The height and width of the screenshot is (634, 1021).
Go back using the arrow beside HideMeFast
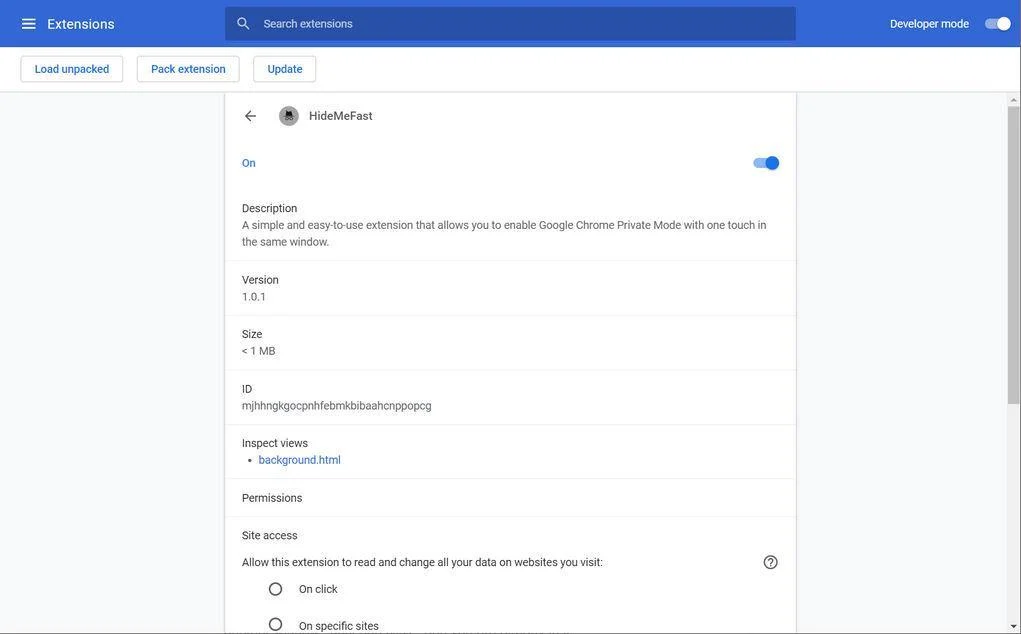(250, 116)
